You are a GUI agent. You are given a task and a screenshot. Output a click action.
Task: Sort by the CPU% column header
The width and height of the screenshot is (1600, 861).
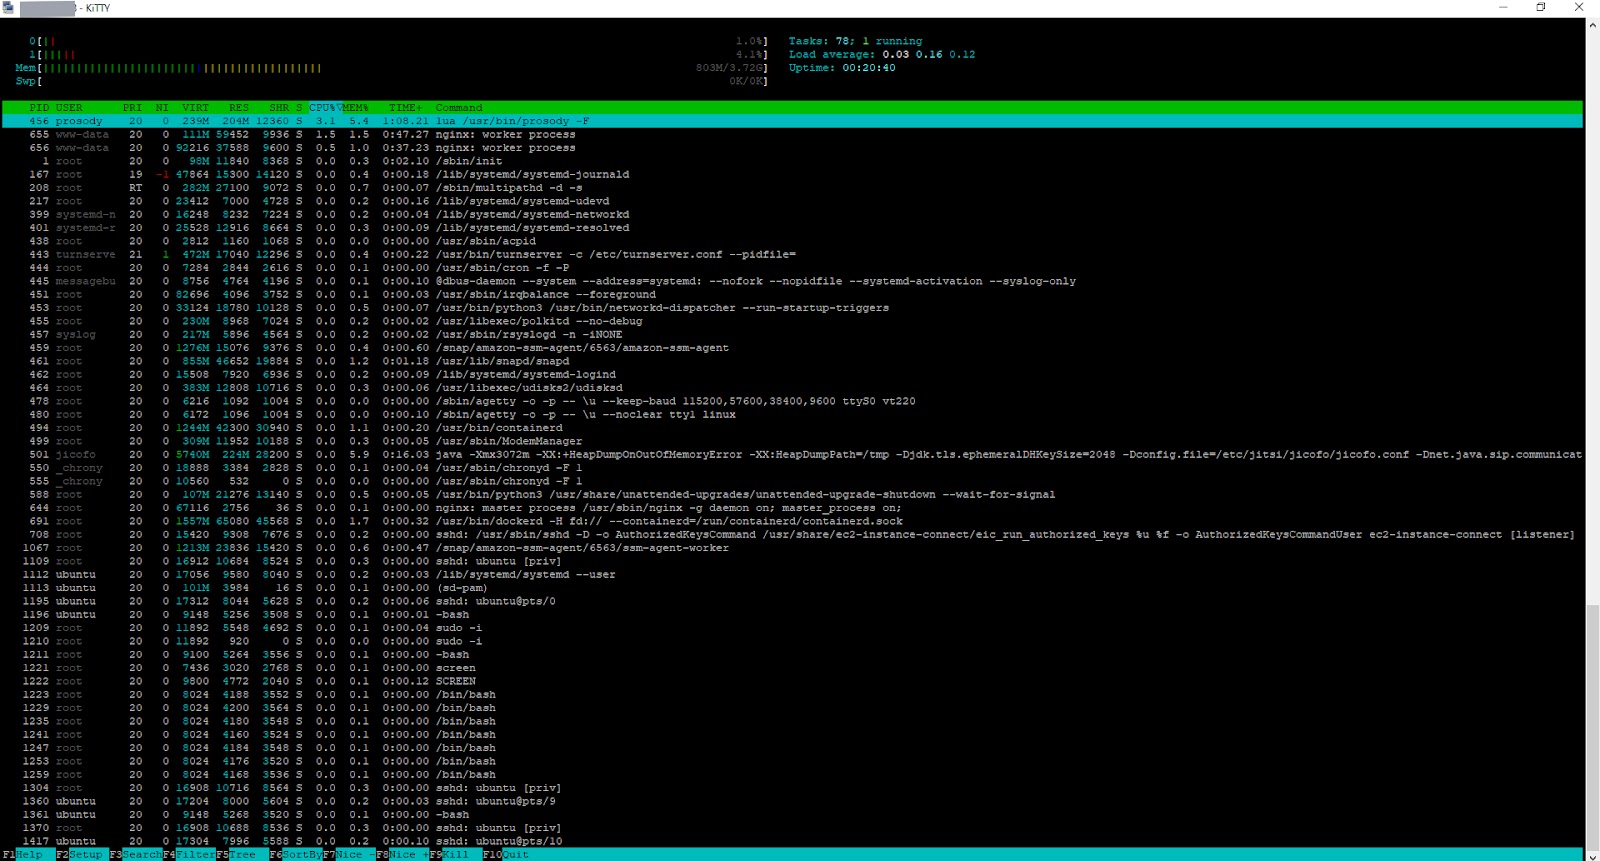[x=322, y=108]
